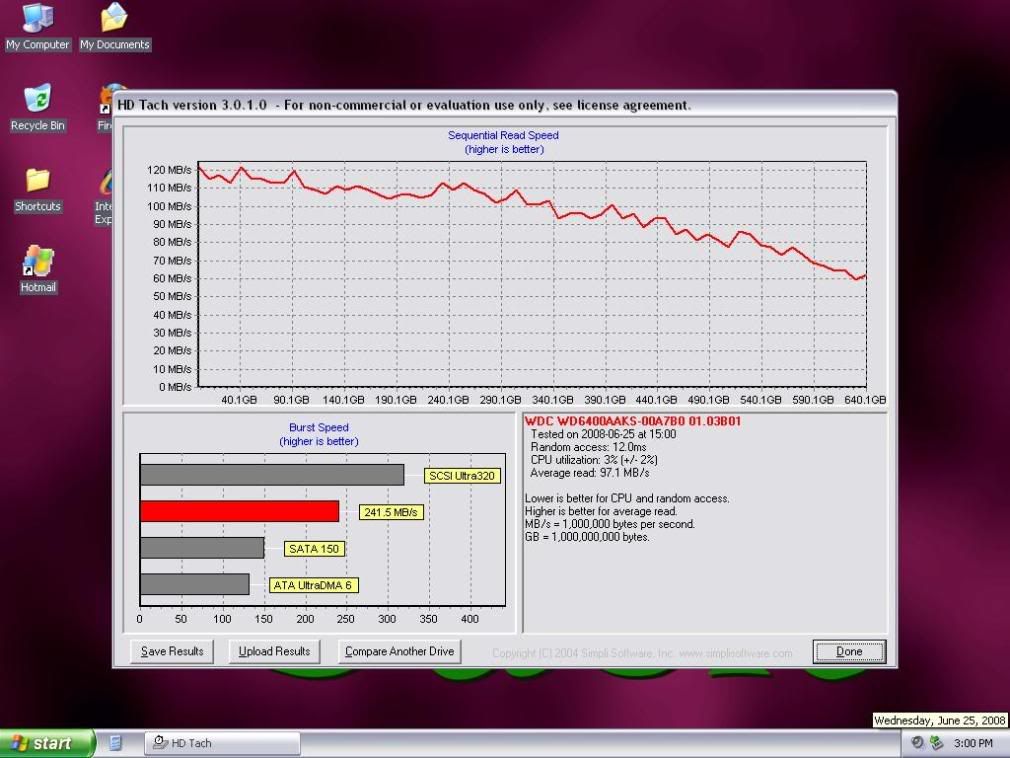Image resolution: width=1010 pixels, height=758 pixels.
Task: Click the Wednesday, June 25, 2008 tooltip
Action: (940, 720)
